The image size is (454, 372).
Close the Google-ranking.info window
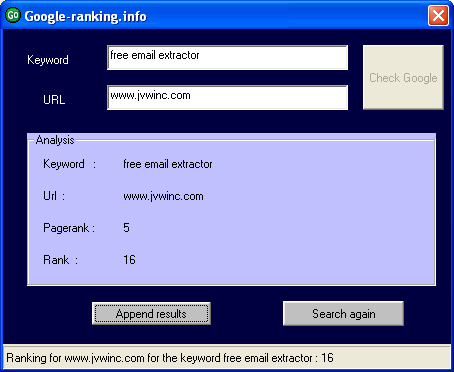coord(438,15)
